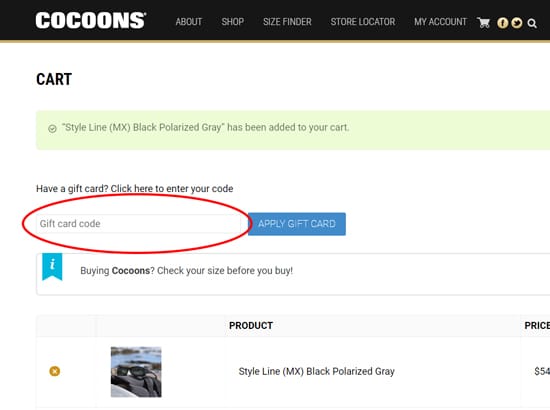Click the PRODUCT column header
Screen dimensions: 550x410
[251, 325]
